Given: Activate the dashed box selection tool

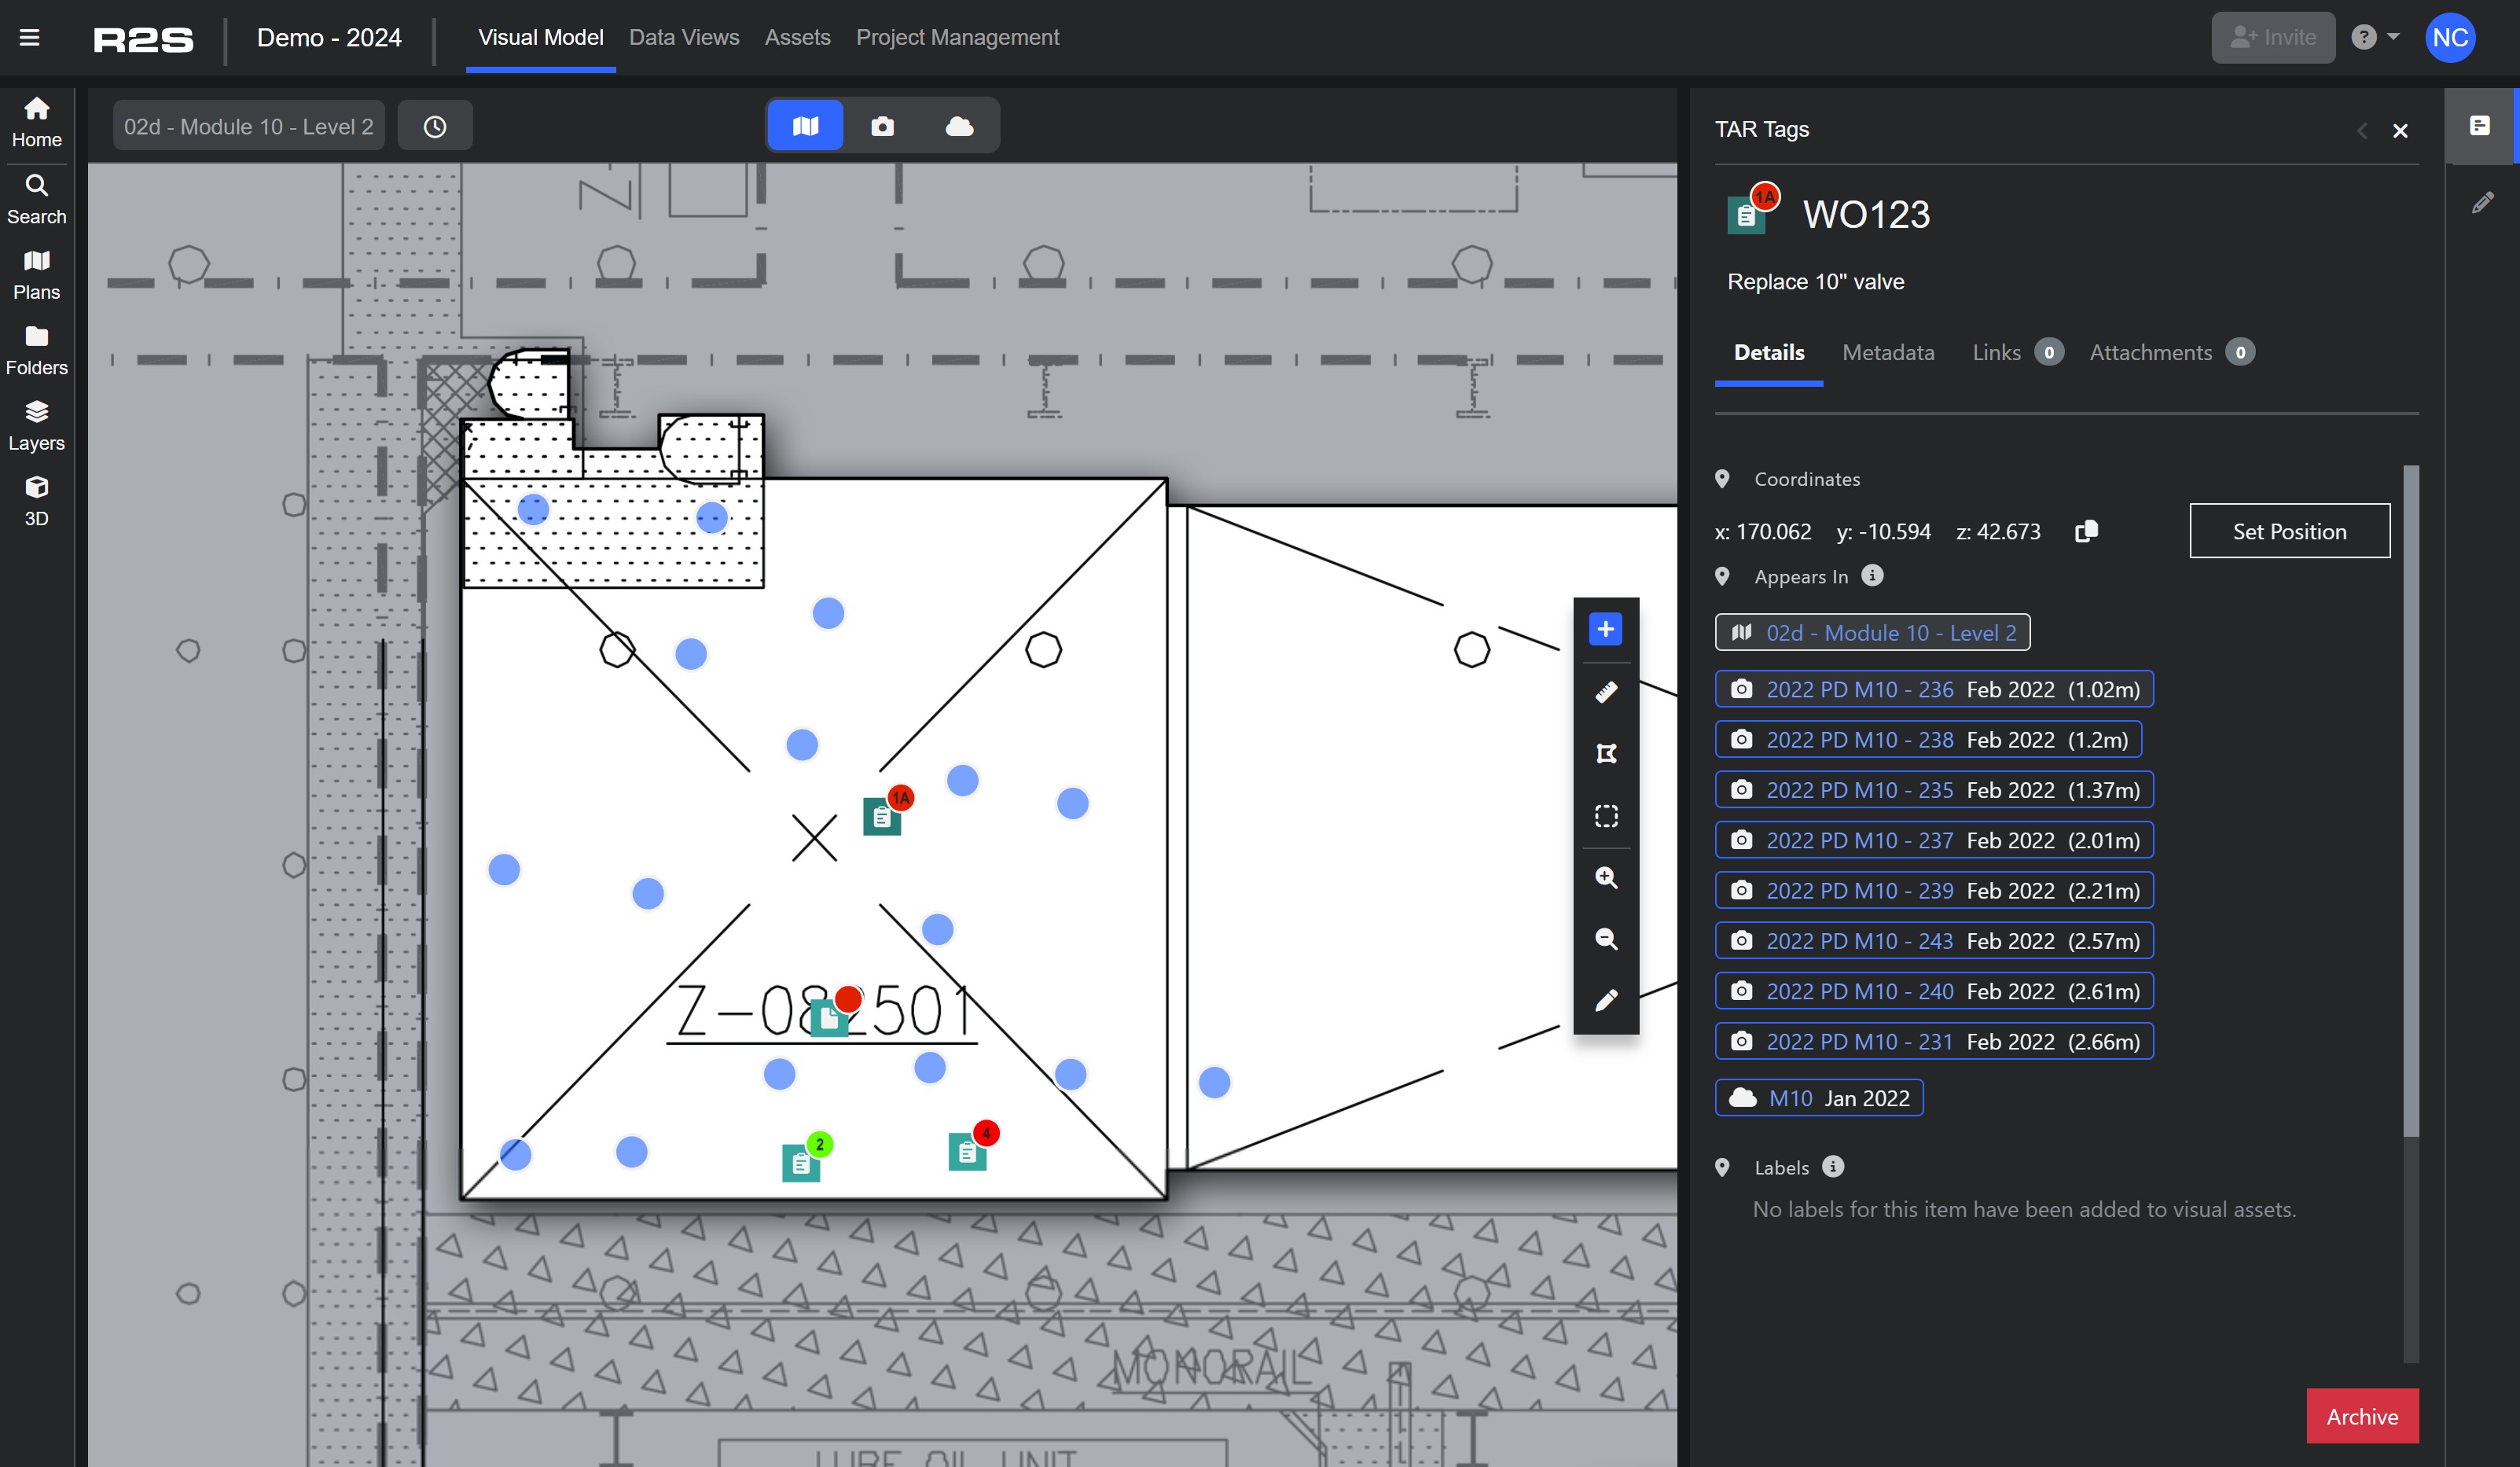Looking at the screenshot, I should 1605,816.
